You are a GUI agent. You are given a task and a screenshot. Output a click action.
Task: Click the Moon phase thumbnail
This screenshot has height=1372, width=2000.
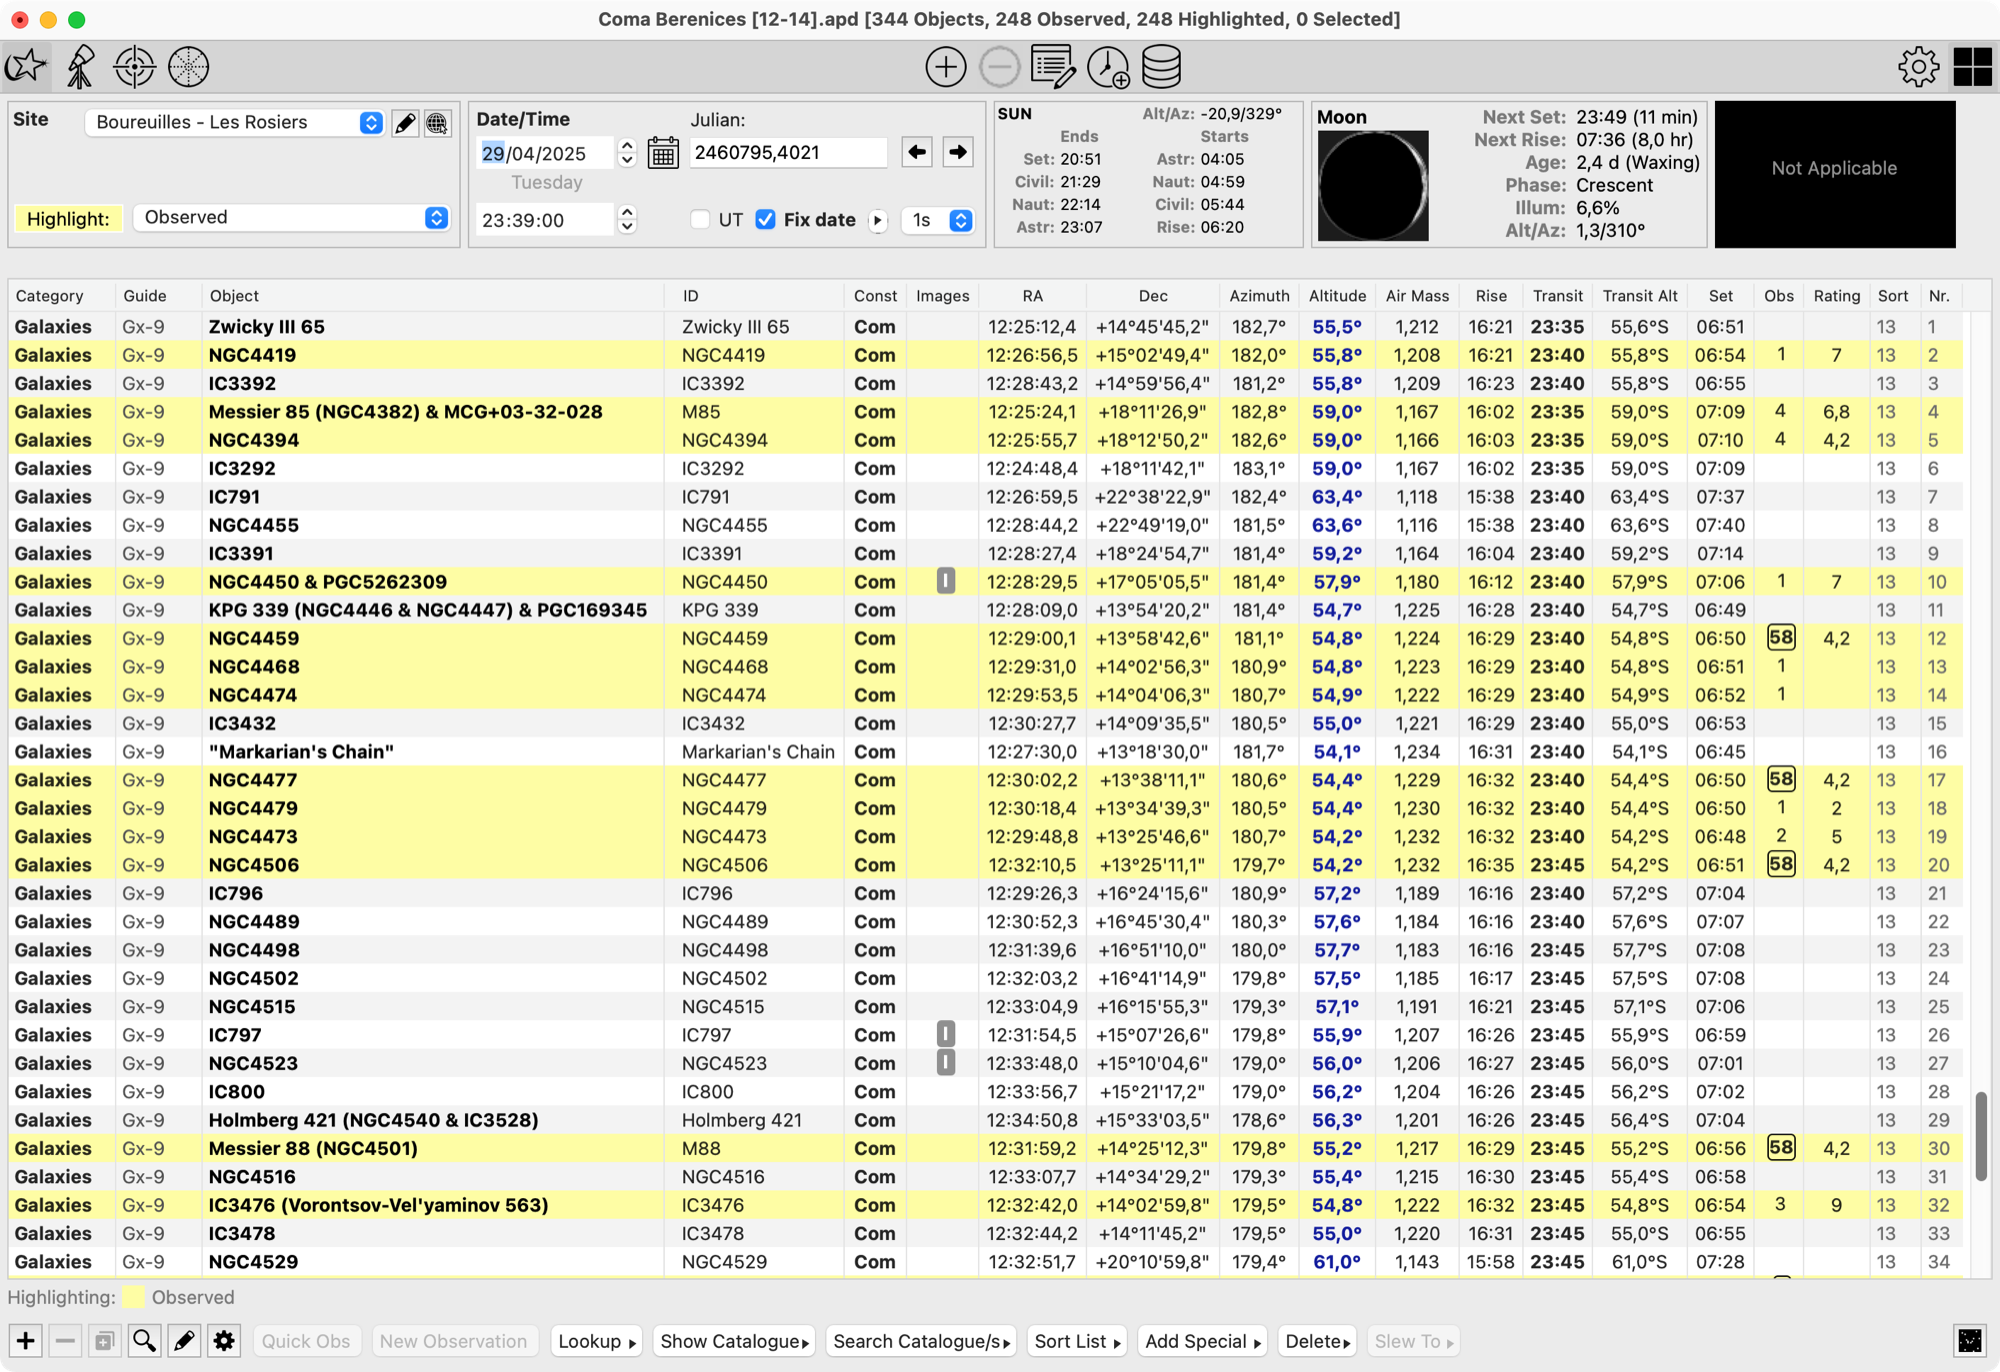(1373, 185)
